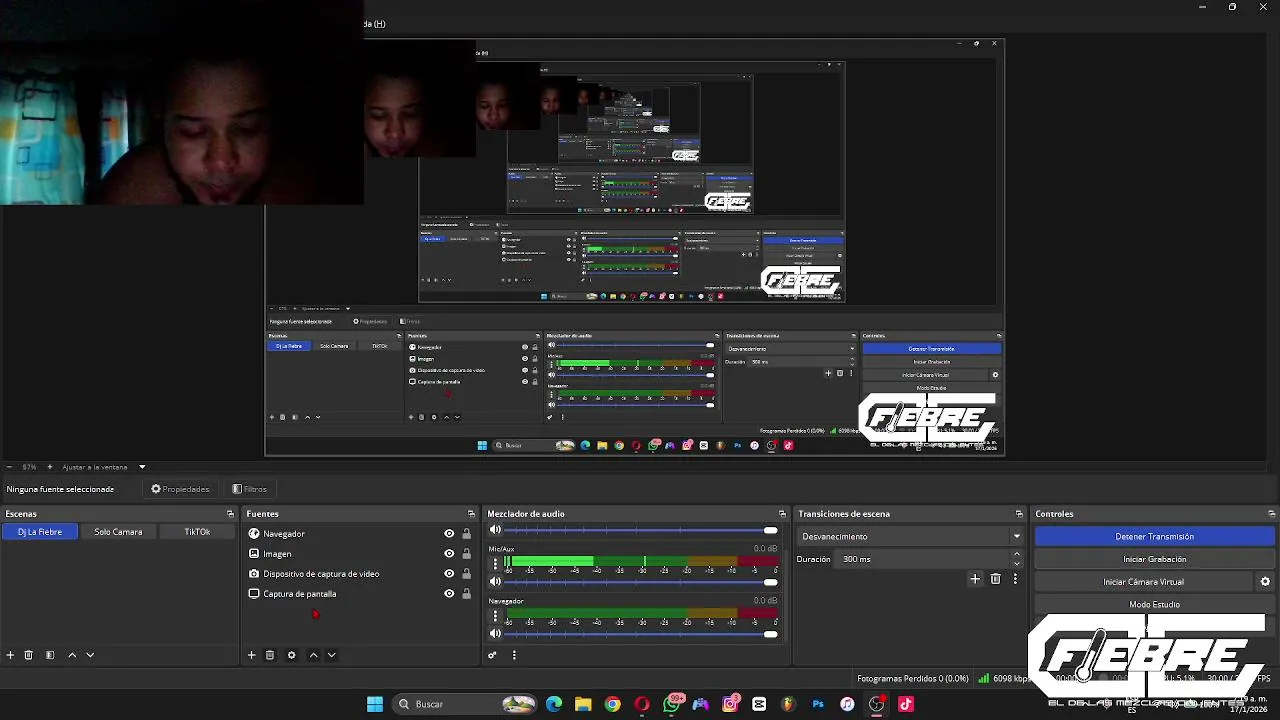1280x720 pixels.
Task: Toggle the lock on Captura de pantalla
Action: (x=466, y=594)
